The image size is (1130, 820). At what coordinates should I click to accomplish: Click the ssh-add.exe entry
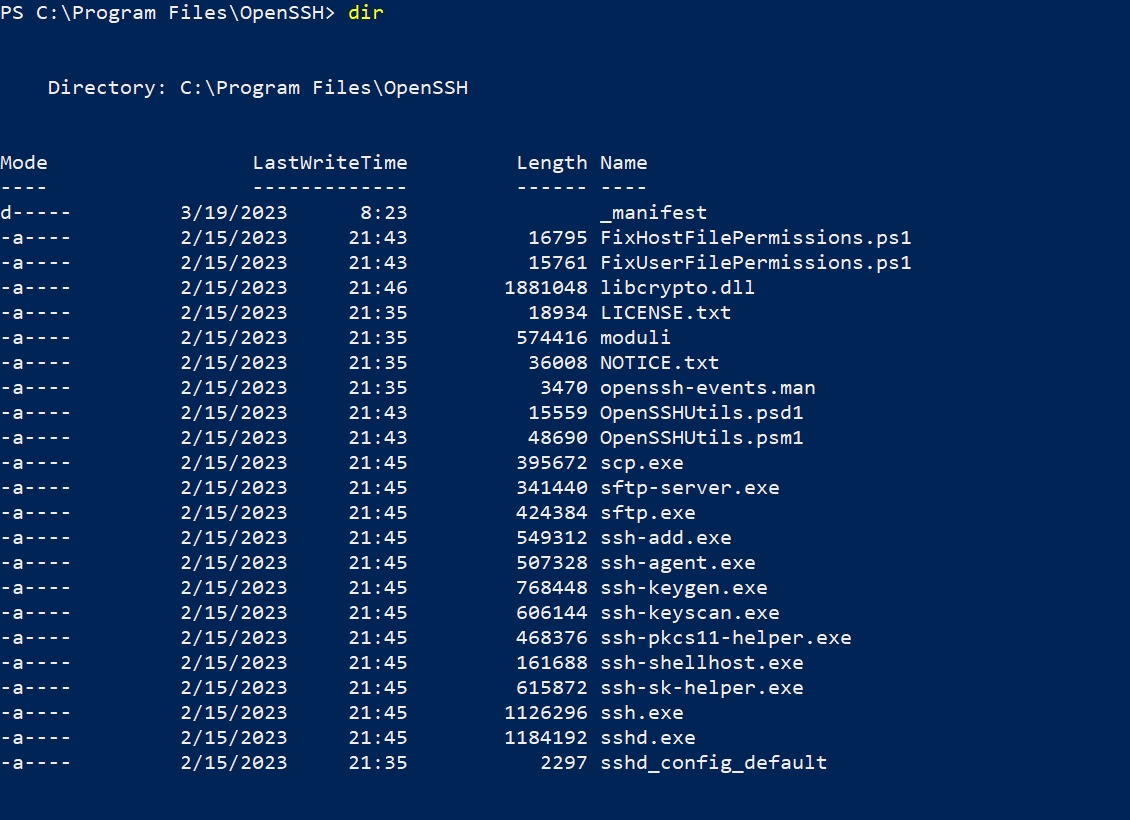665,538
